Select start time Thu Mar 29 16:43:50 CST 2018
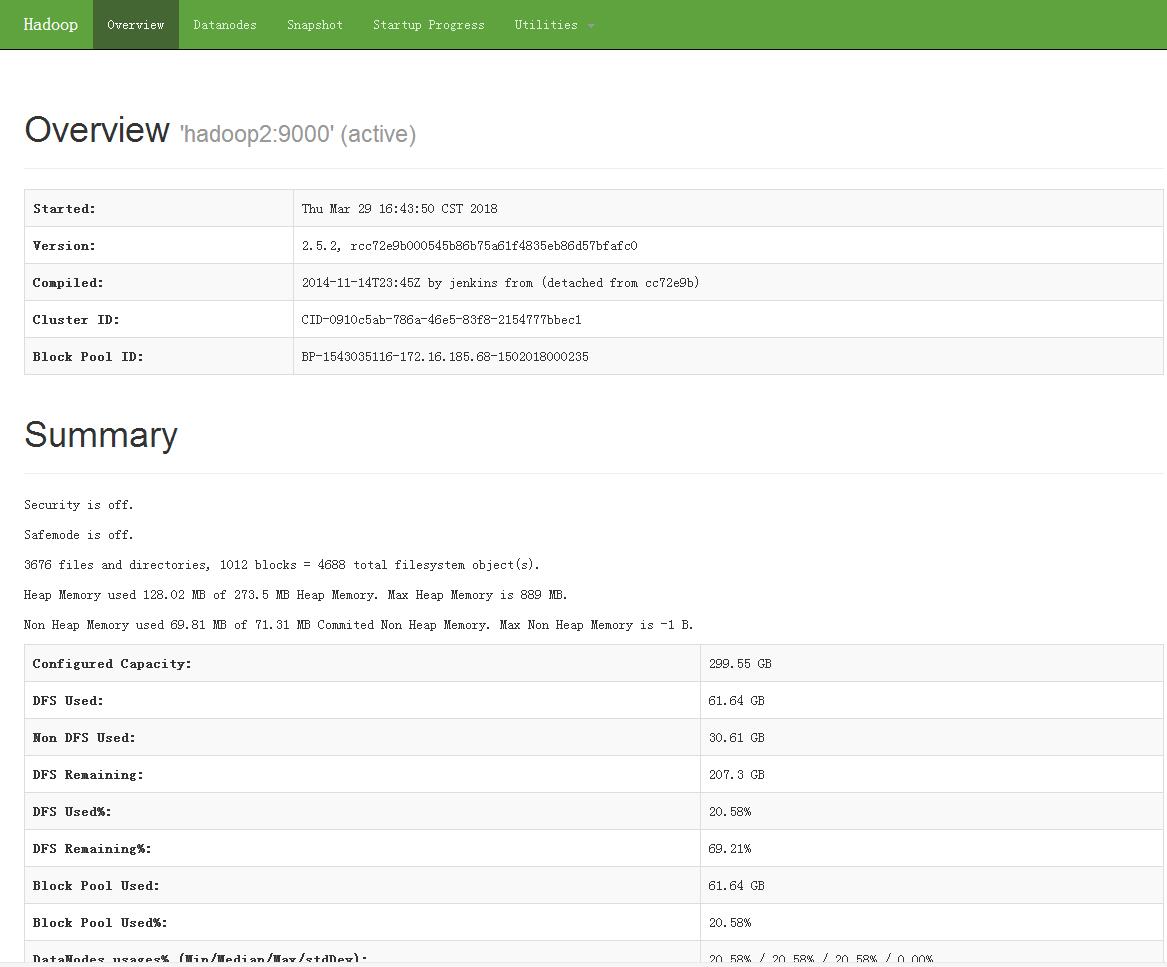The image size is (1167, 967). (x=400, y=208)
